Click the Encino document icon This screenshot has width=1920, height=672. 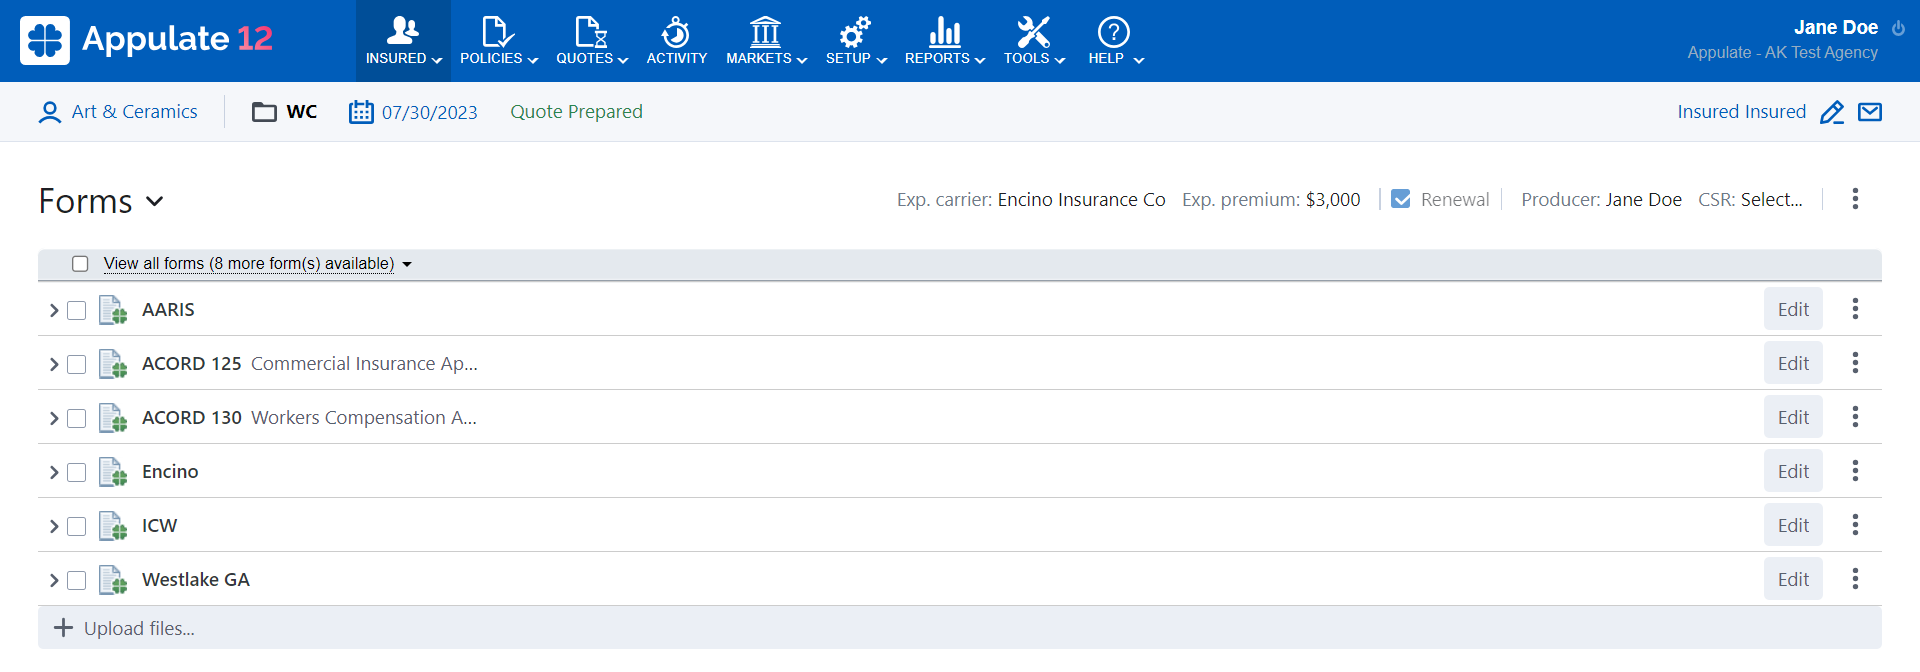[x=113, y=472]
